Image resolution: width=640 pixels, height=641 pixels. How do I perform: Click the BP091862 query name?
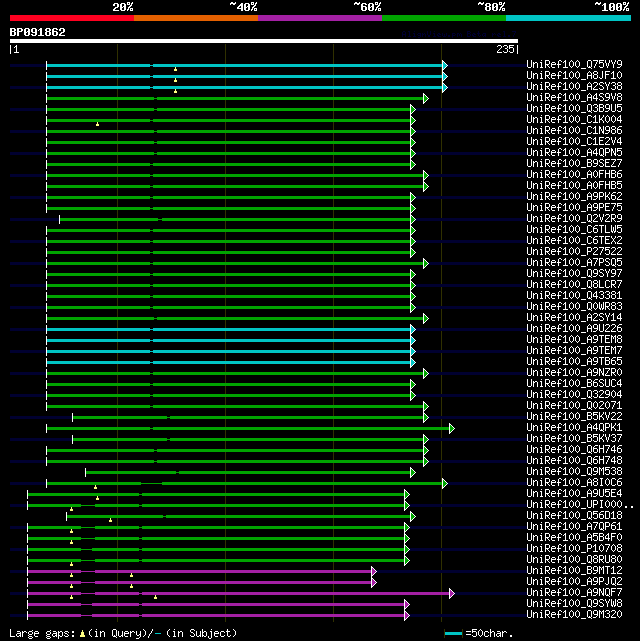coord(38,32)
